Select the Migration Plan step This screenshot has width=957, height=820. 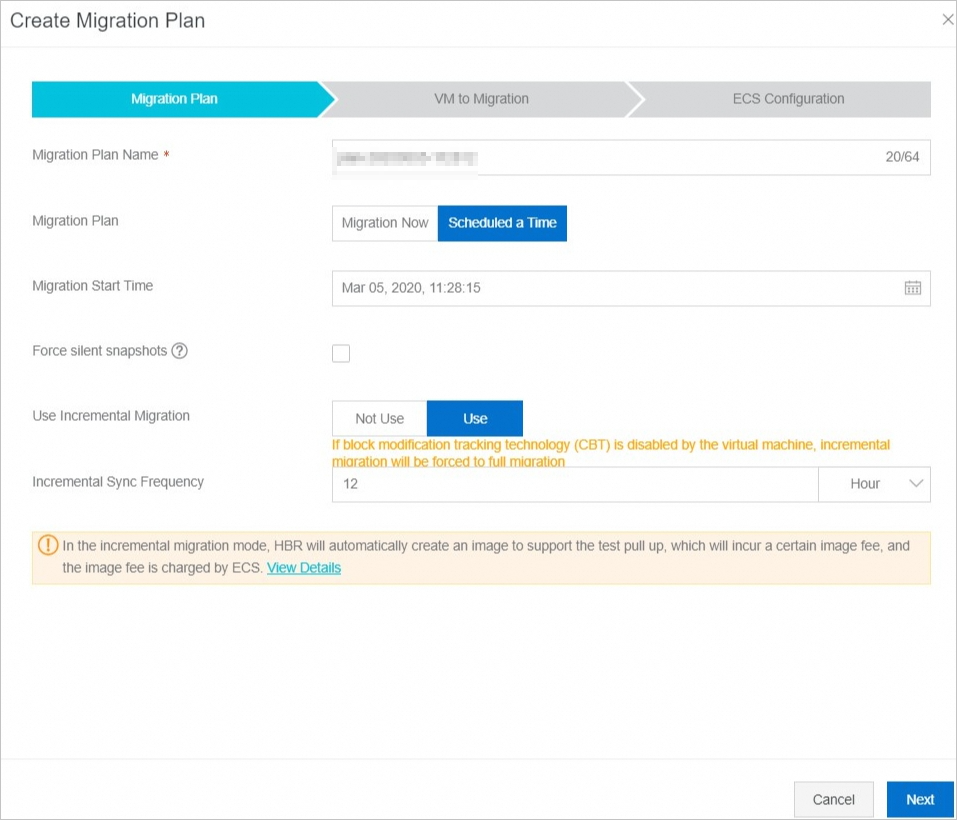(174, 99)
